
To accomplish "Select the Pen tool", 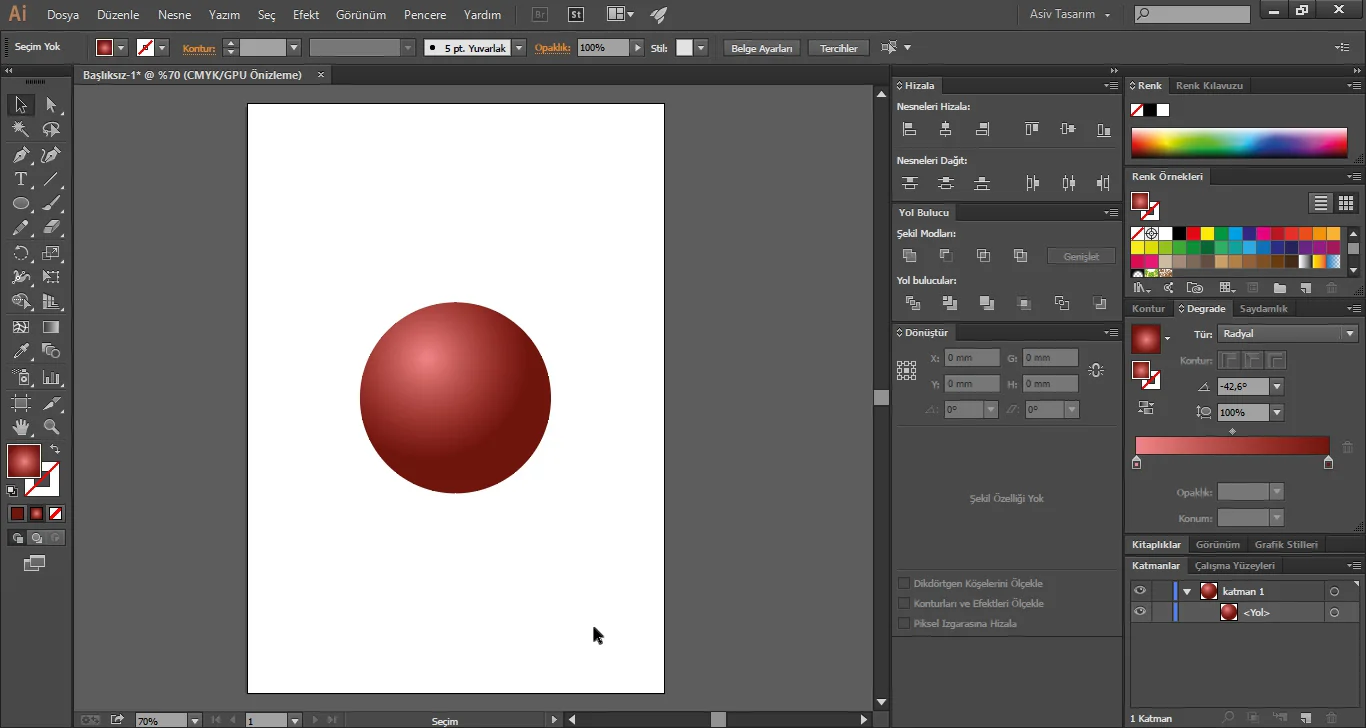I will [x=20, y=155].
